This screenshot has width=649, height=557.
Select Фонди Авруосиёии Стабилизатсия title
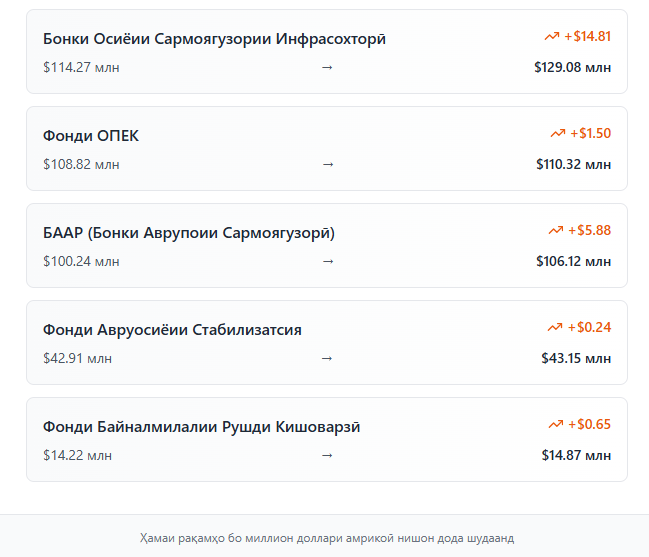pyautogui.click(x=172, y=330)
